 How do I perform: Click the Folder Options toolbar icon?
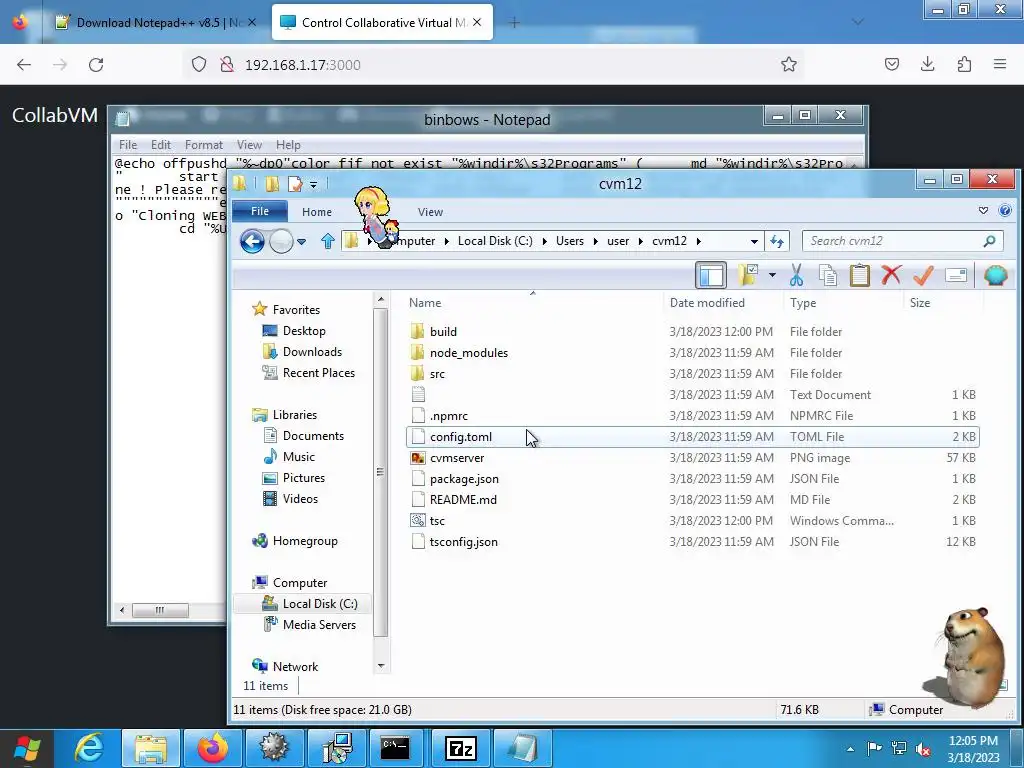coord(748,275)
